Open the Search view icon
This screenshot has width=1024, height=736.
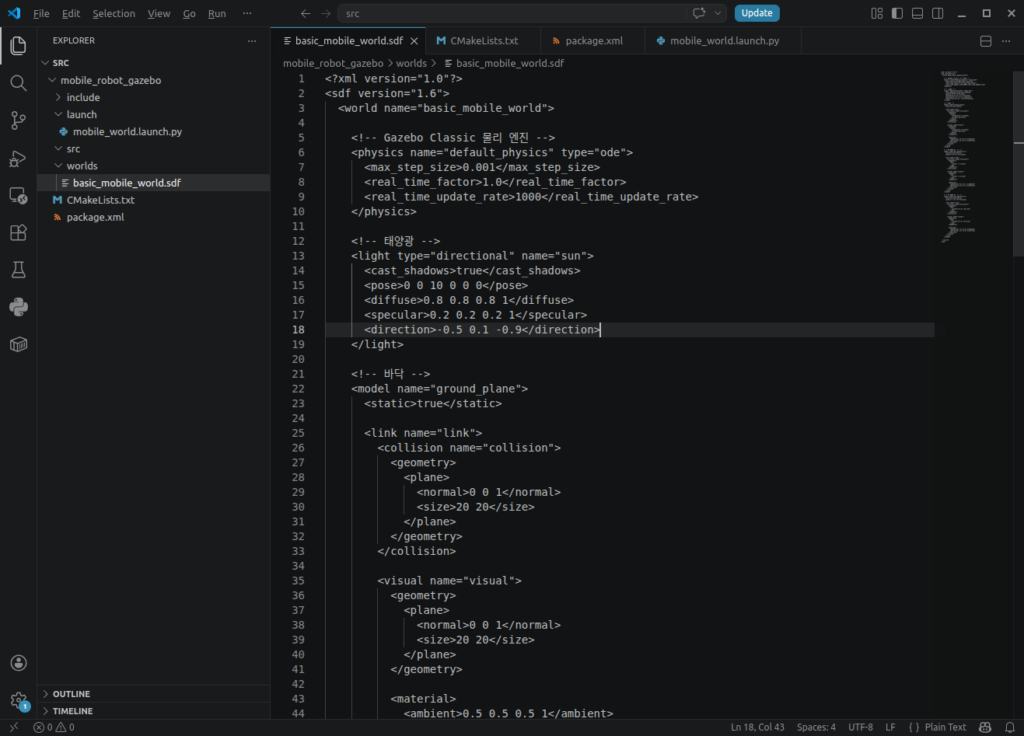tap(18, 83)
